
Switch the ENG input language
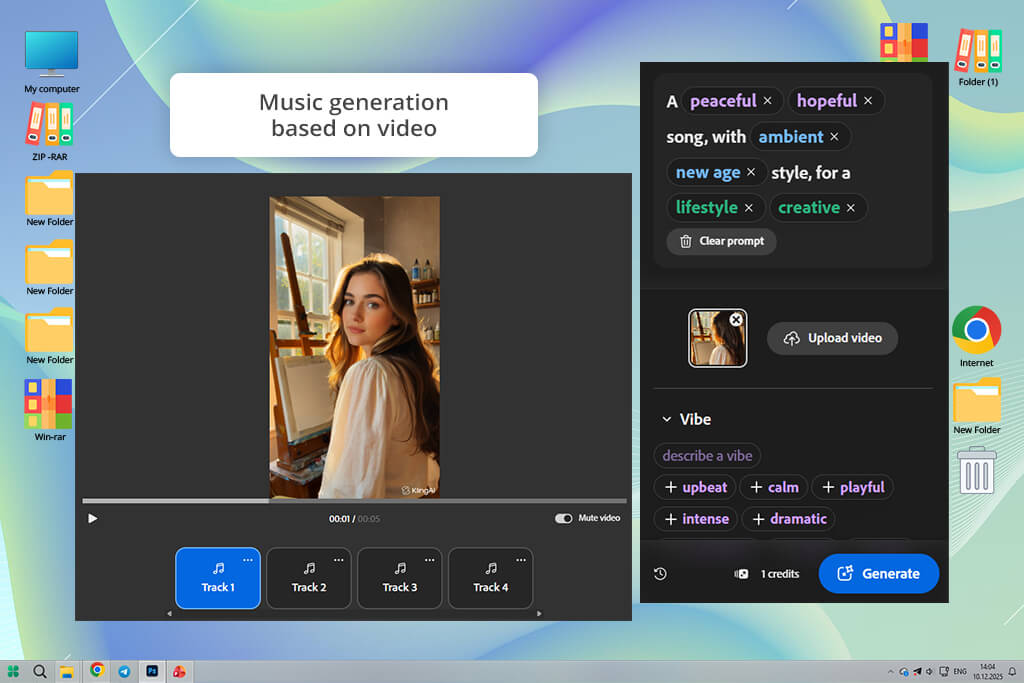click(960, 671)
